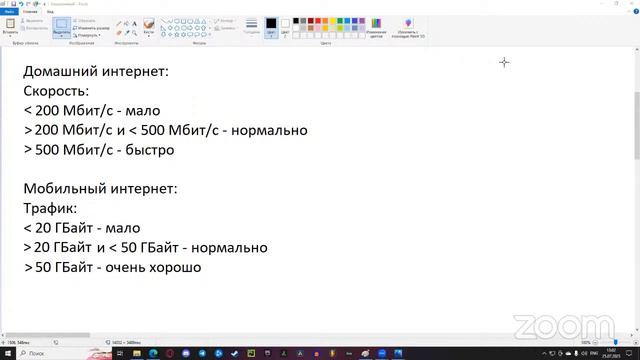Click the Save icon in quick access toolbar
640x360 pixels.
tap(13, 4)
